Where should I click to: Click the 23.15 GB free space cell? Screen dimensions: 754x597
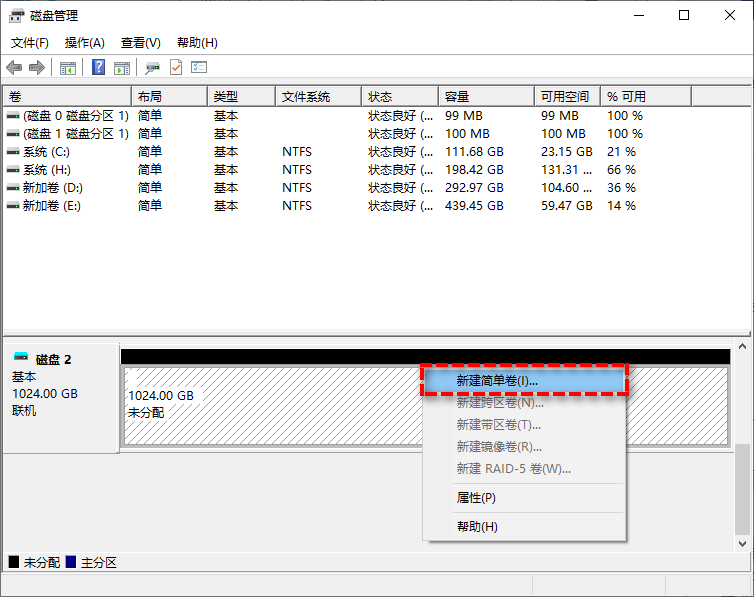[x=567, y=152]
